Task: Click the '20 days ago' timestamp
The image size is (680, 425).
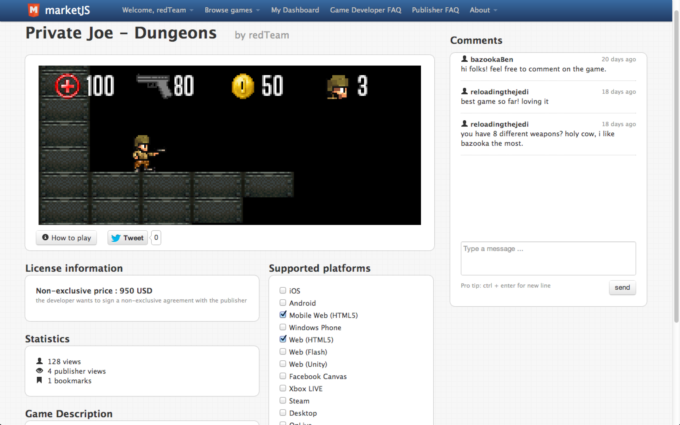Action: coord(618,59)
